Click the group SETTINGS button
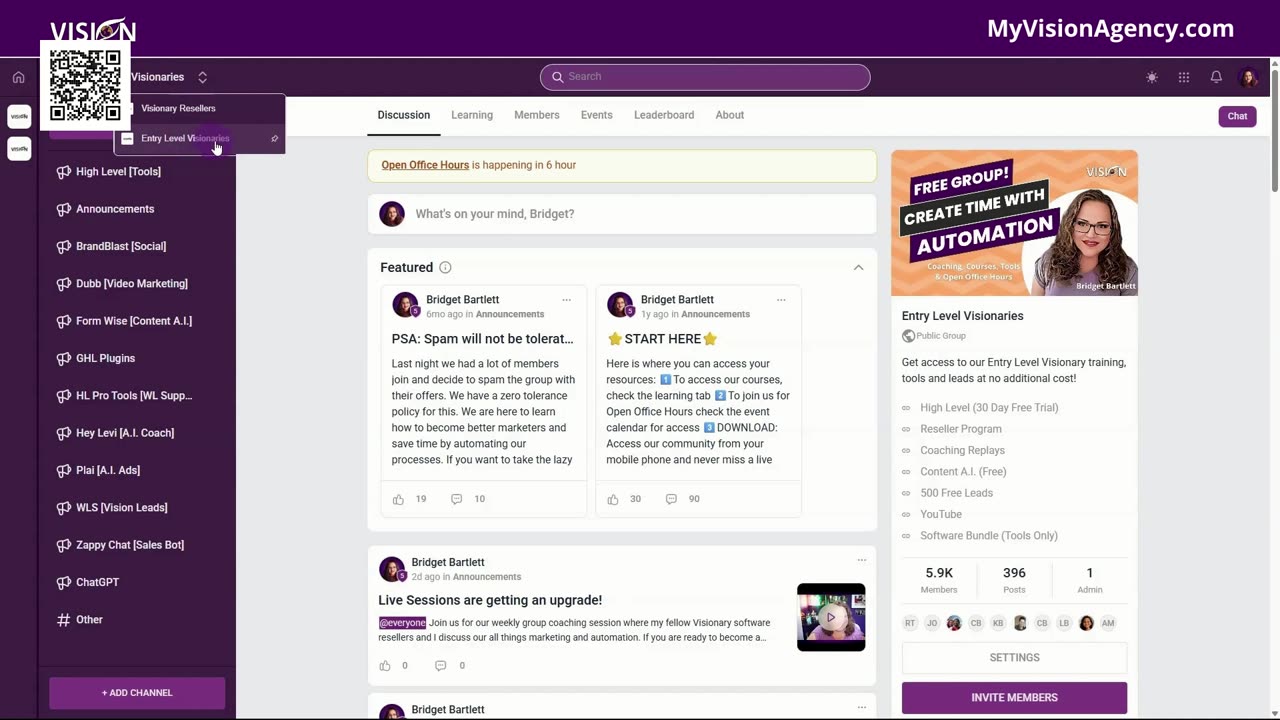The height and width of the screenshot is (720, 1280). coord(1014,658)
